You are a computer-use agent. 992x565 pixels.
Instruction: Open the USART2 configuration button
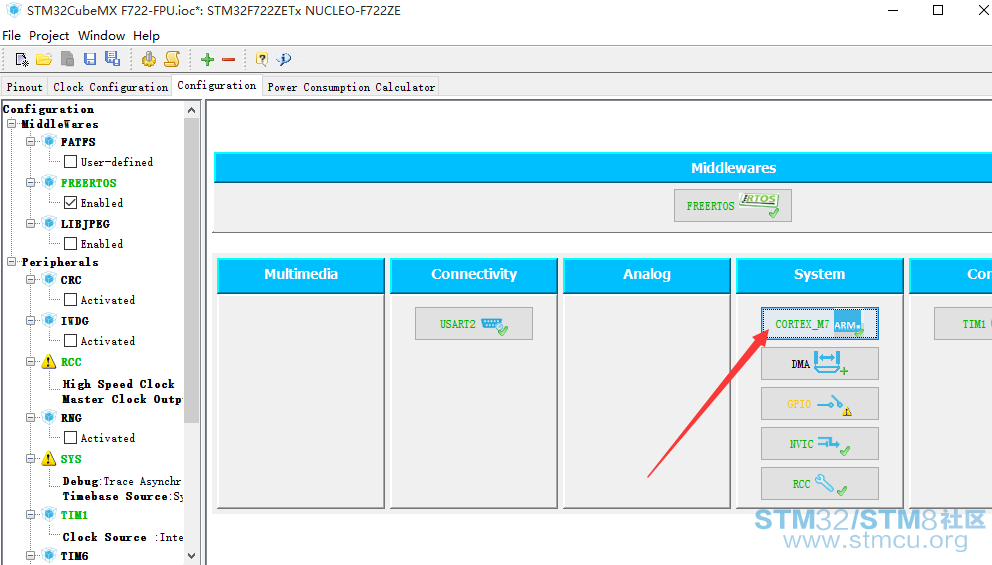(474, 323)
